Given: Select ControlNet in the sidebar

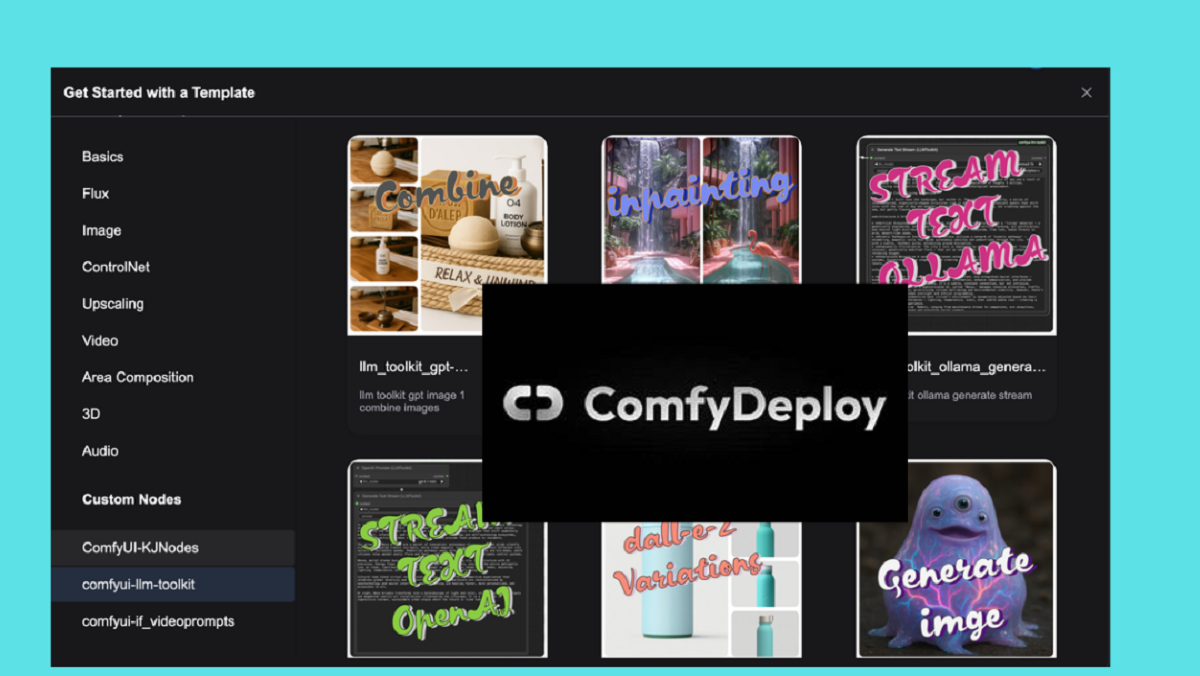Looking at the screenshot, I should tap(116, 267).
